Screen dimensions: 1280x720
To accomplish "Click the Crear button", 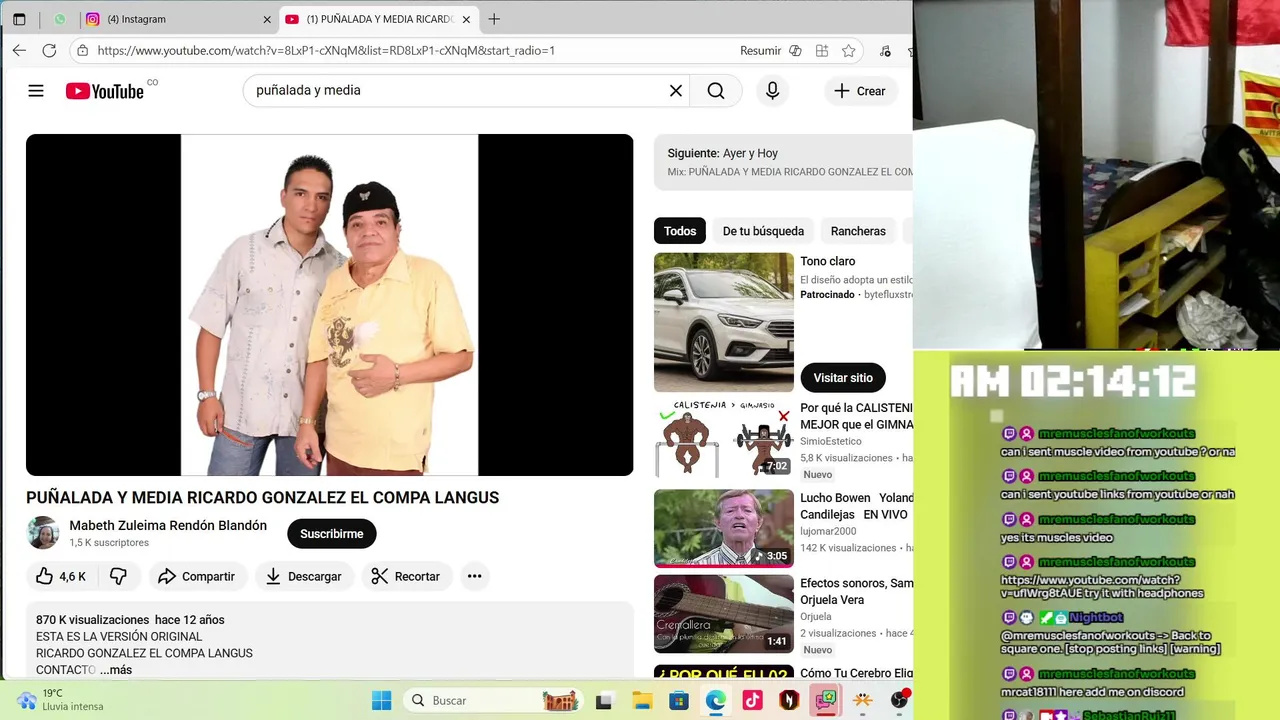I will [x=860, y=91].
